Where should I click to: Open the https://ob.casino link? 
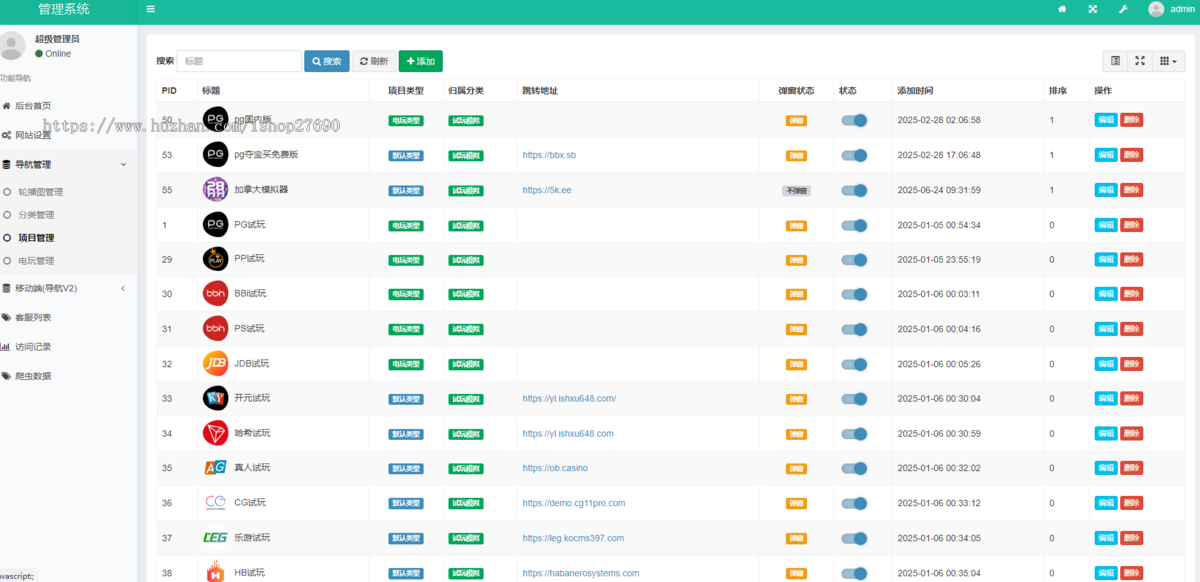point(555,468)
